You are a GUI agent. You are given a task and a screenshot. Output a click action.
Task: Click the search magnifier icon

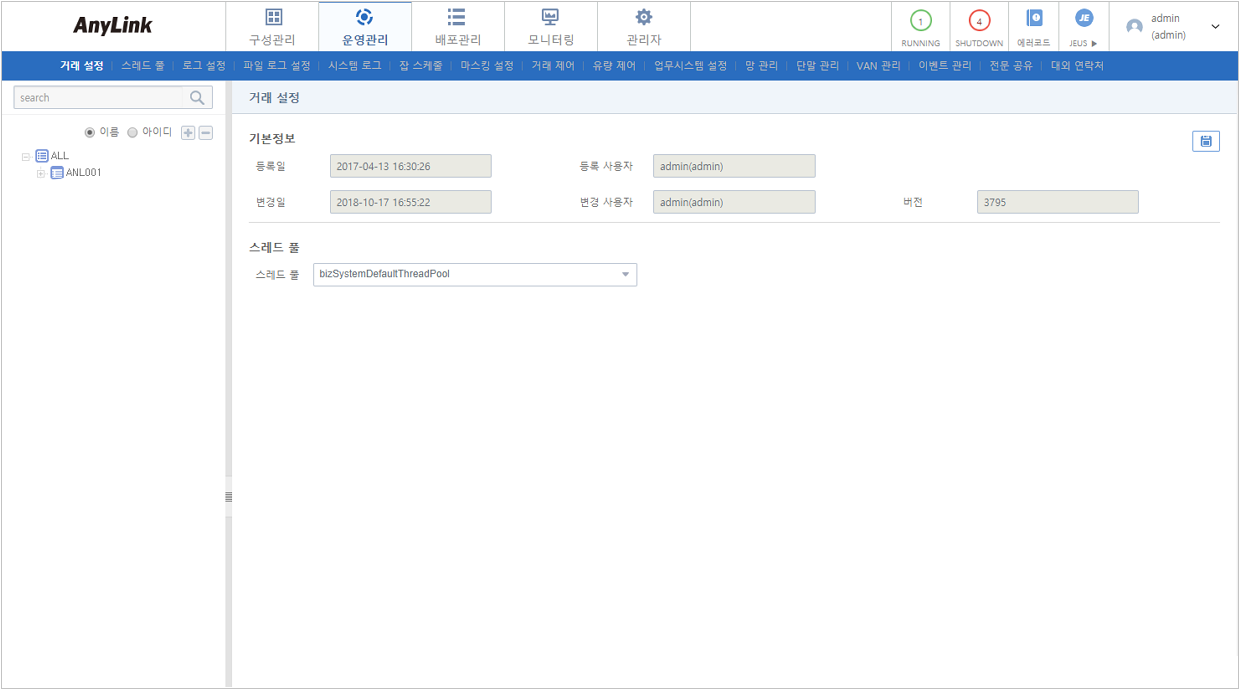coord(197,98)
